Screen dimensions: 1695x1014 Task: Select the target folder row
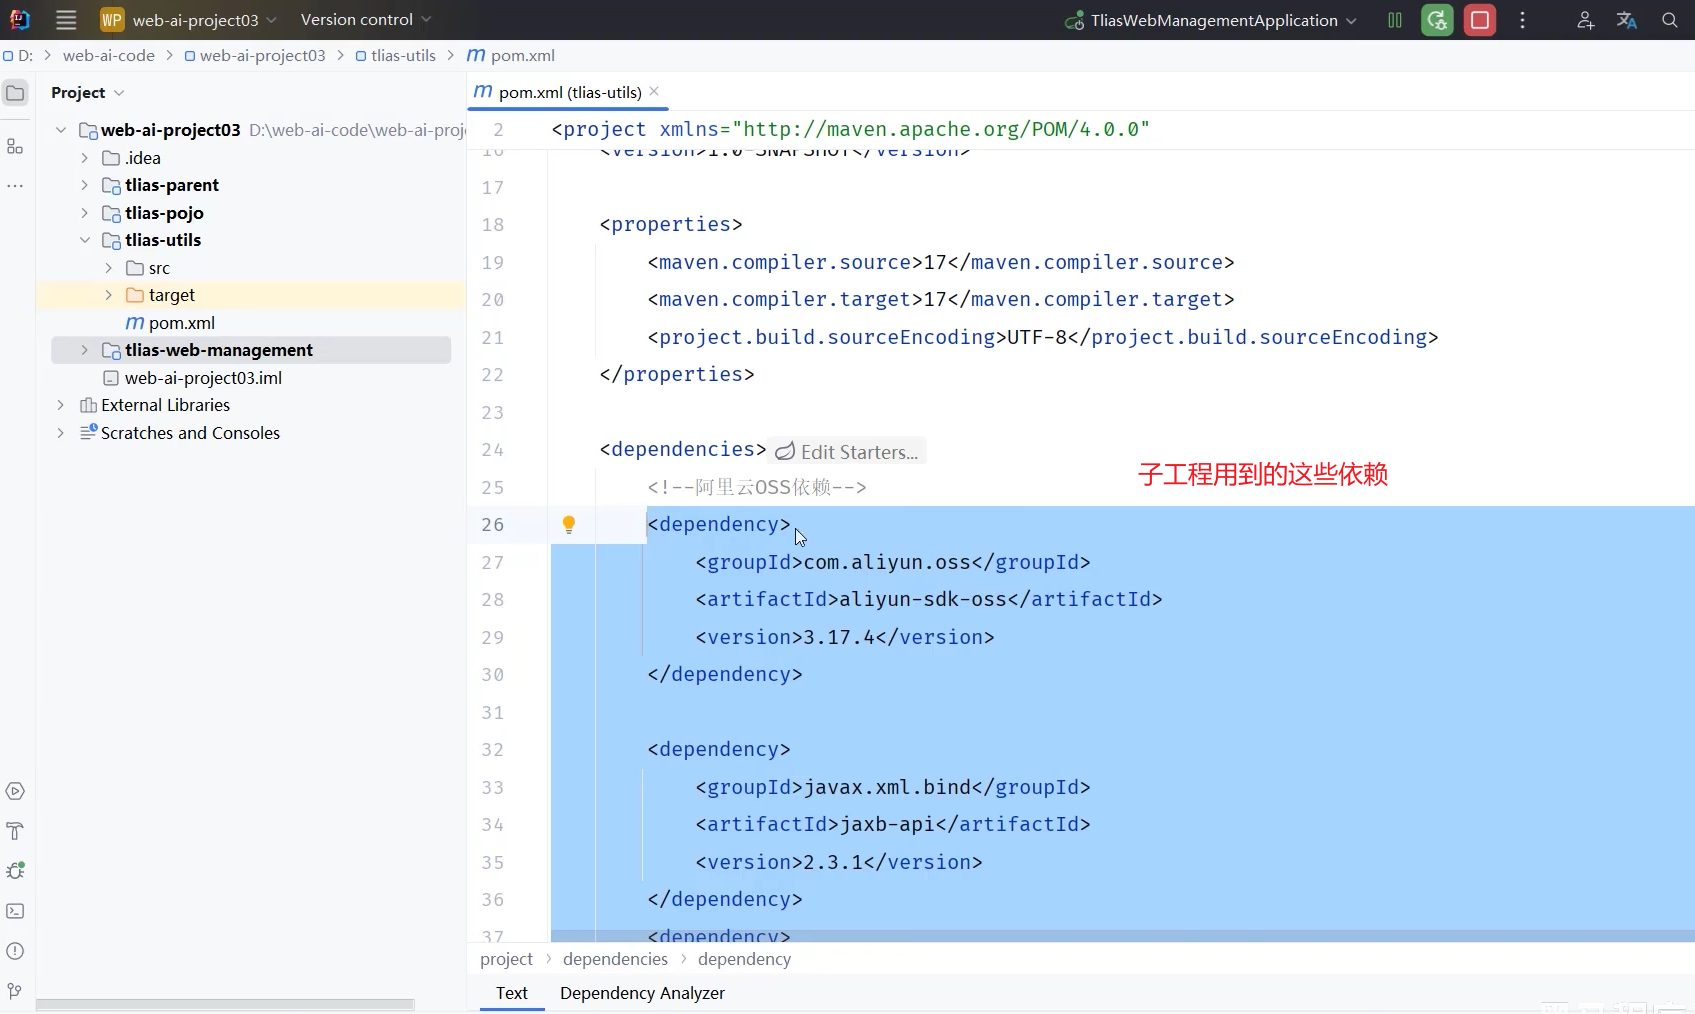point(251,295)
